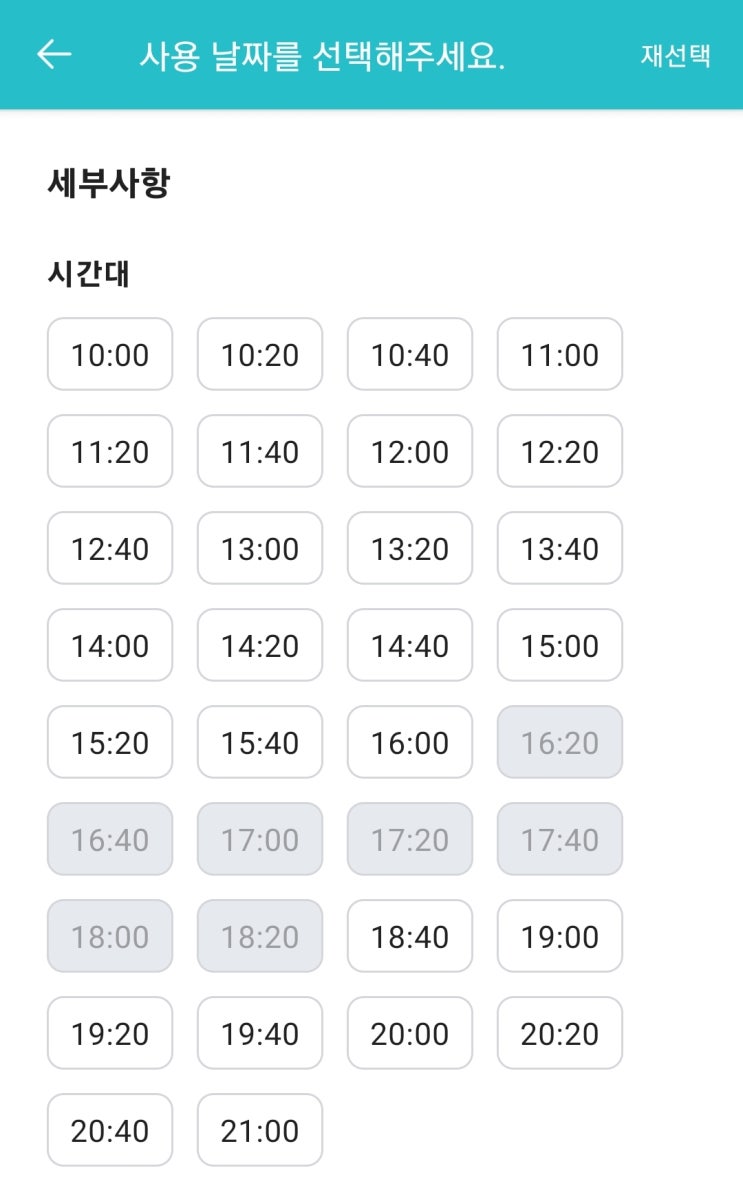The width and height of the screenshot is (743, 1199).
Task: Pick the 13:20 time slot
Action: 410,549
